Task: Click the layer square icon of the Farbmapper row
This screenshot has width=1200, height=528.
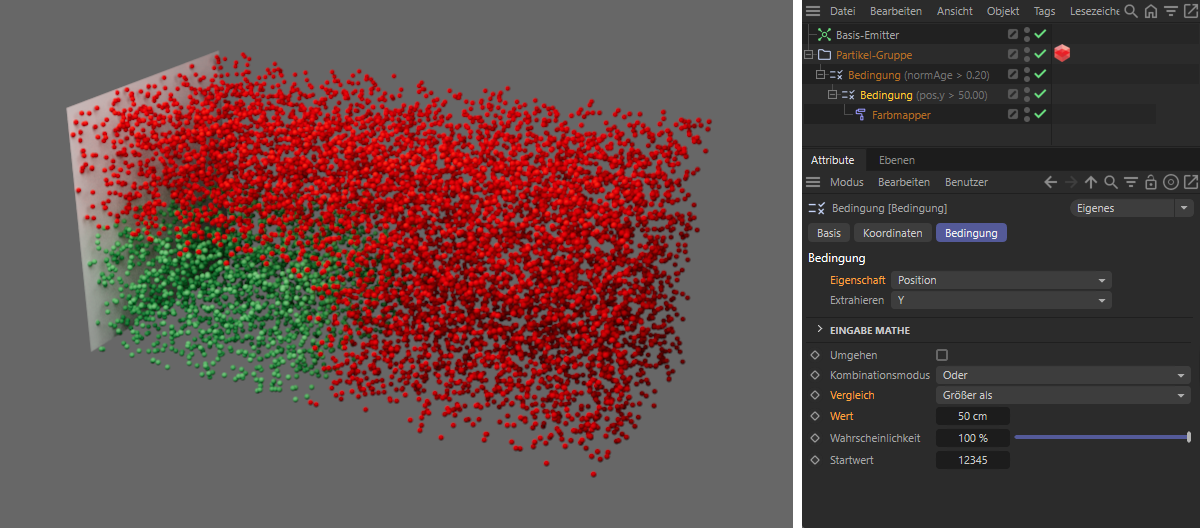Action: 1013,115
